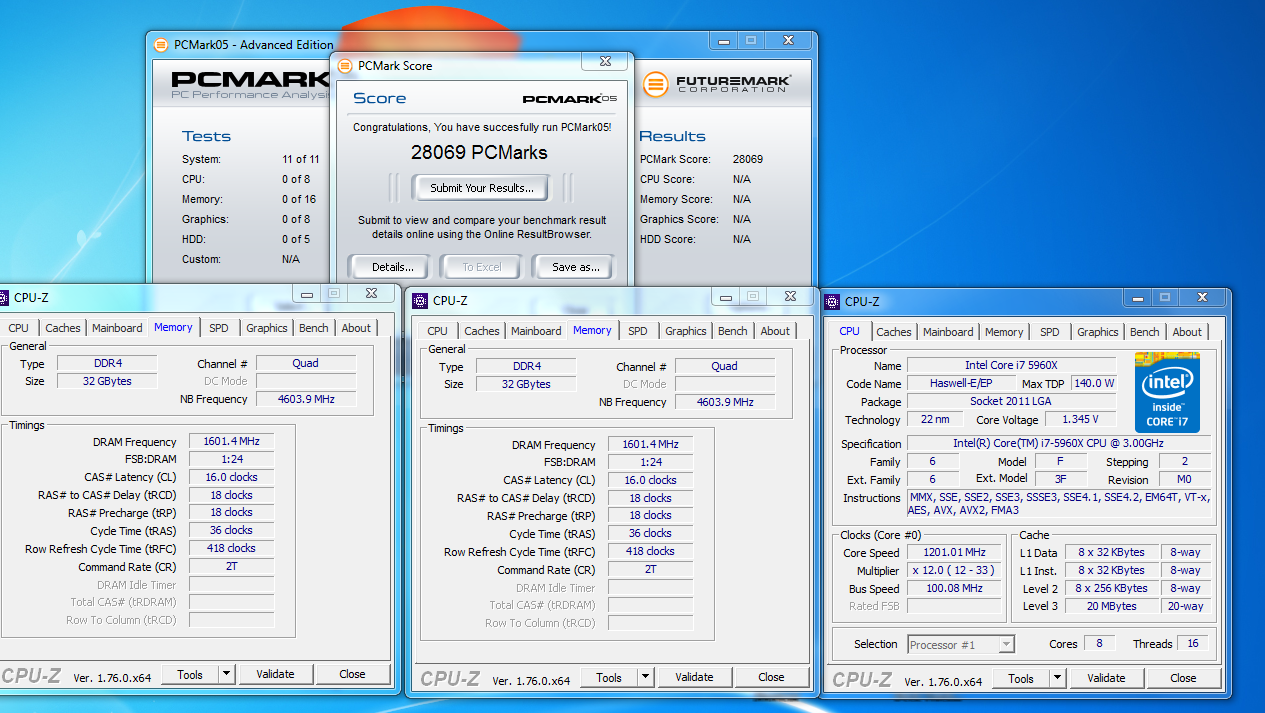Click the Core Speed value 1201.01 MHz
Viewport: 1265px width, 713px height.
click(955, 553)
